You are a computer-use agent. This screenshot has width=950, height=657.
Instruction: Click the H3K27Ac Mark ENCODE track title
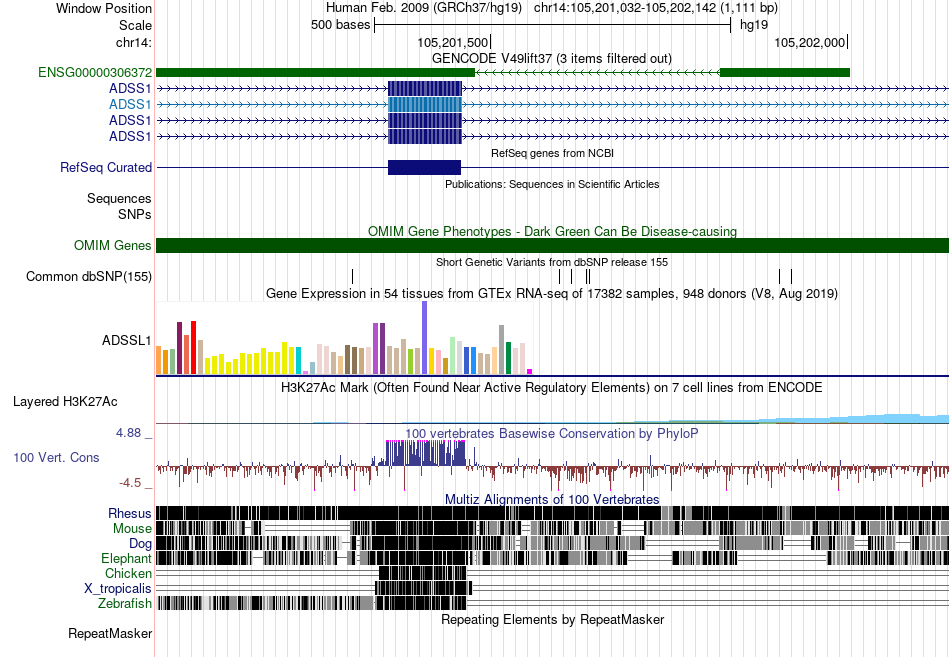click(552, 388)
